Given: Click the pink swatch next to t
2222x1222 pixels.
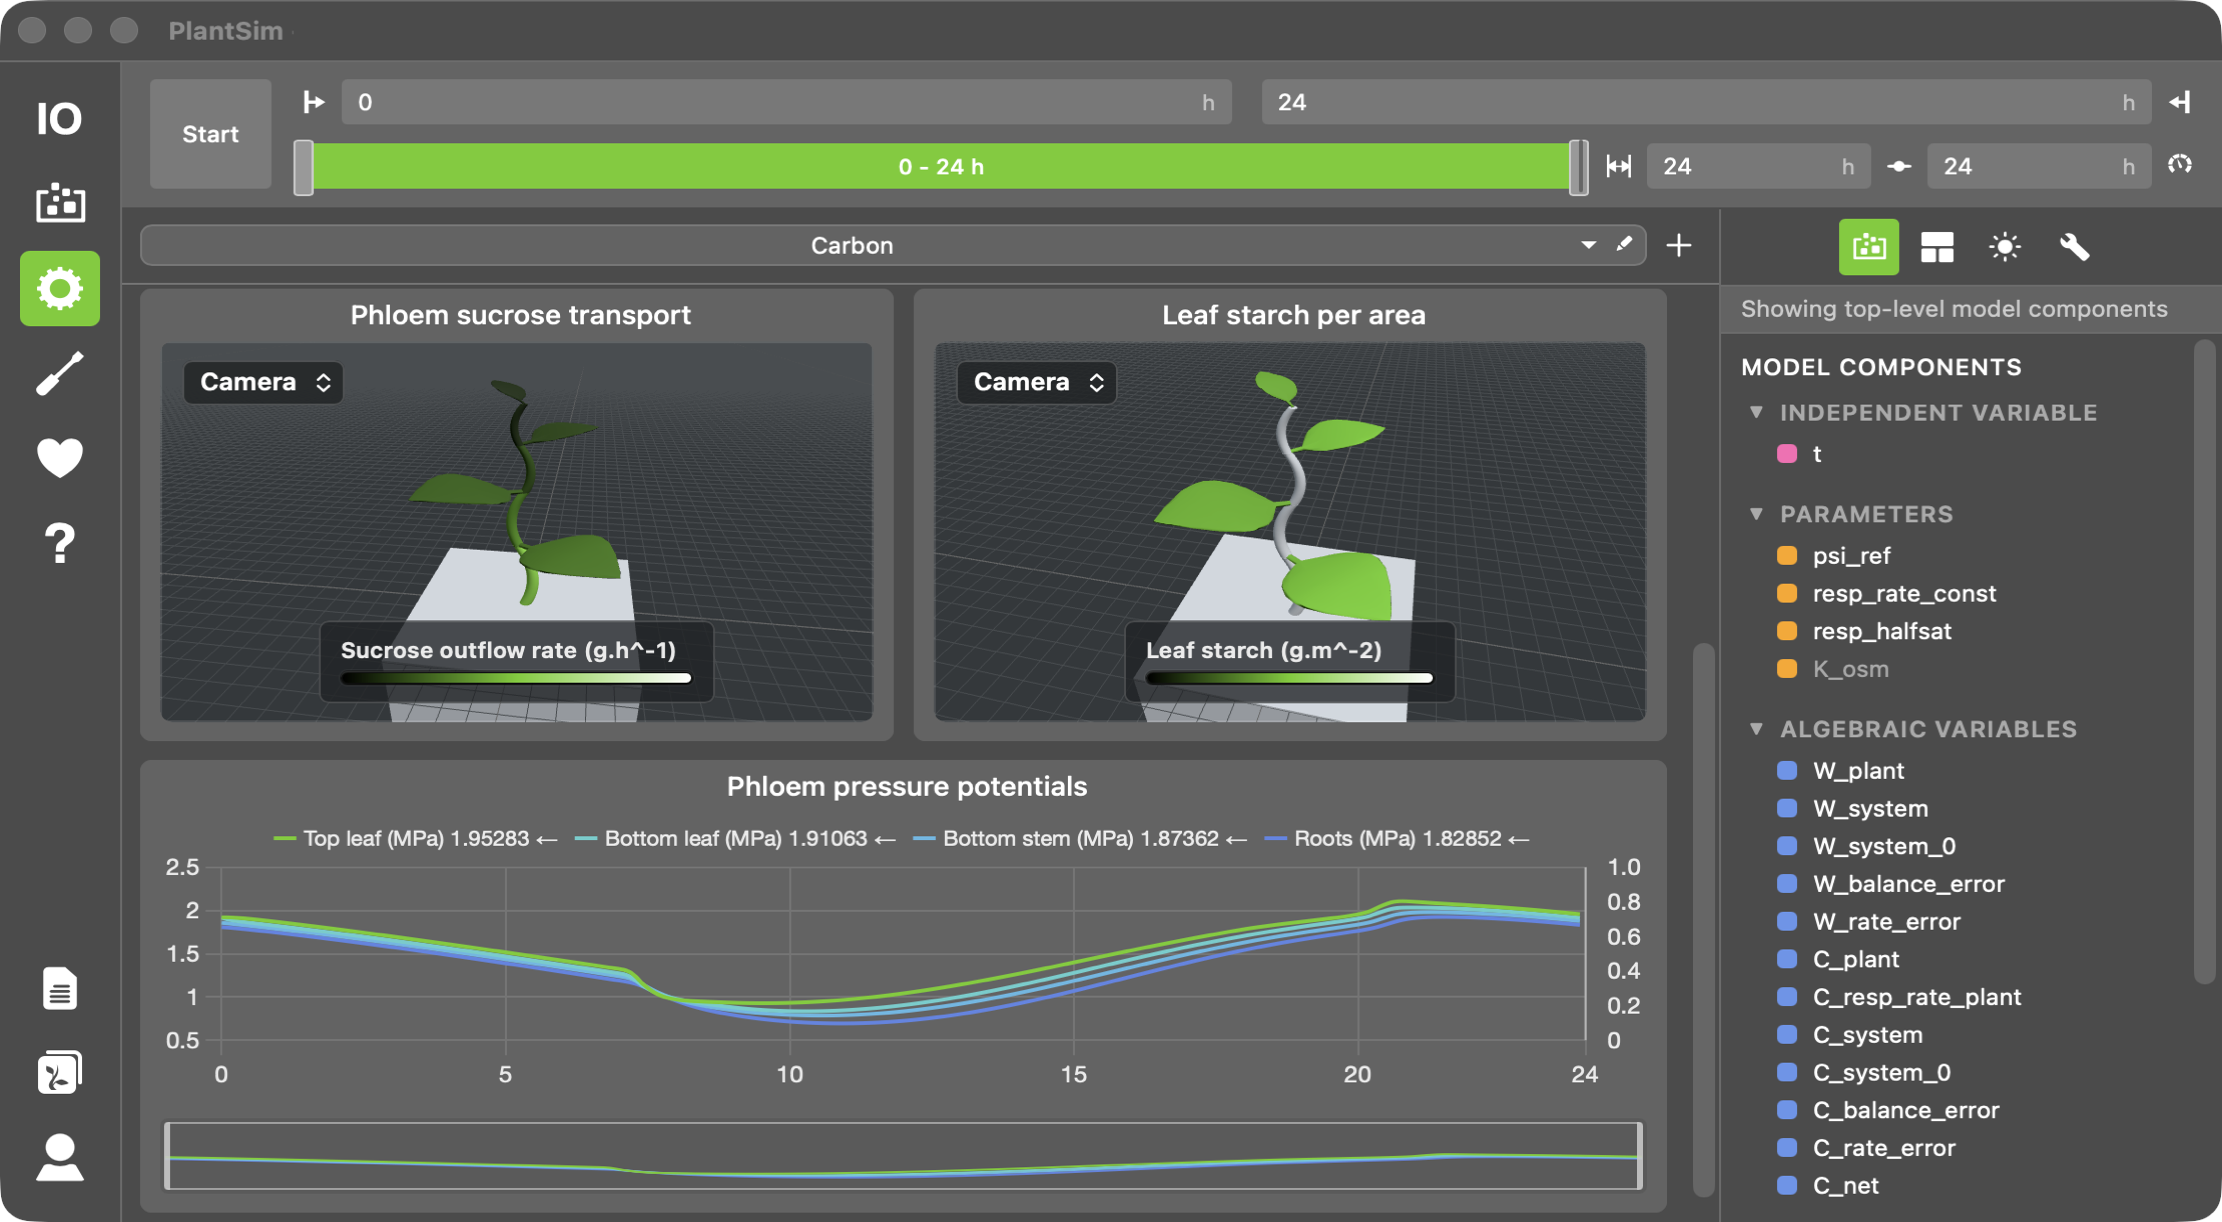Looking at the screenshot, I should [x=1787, y=454].
